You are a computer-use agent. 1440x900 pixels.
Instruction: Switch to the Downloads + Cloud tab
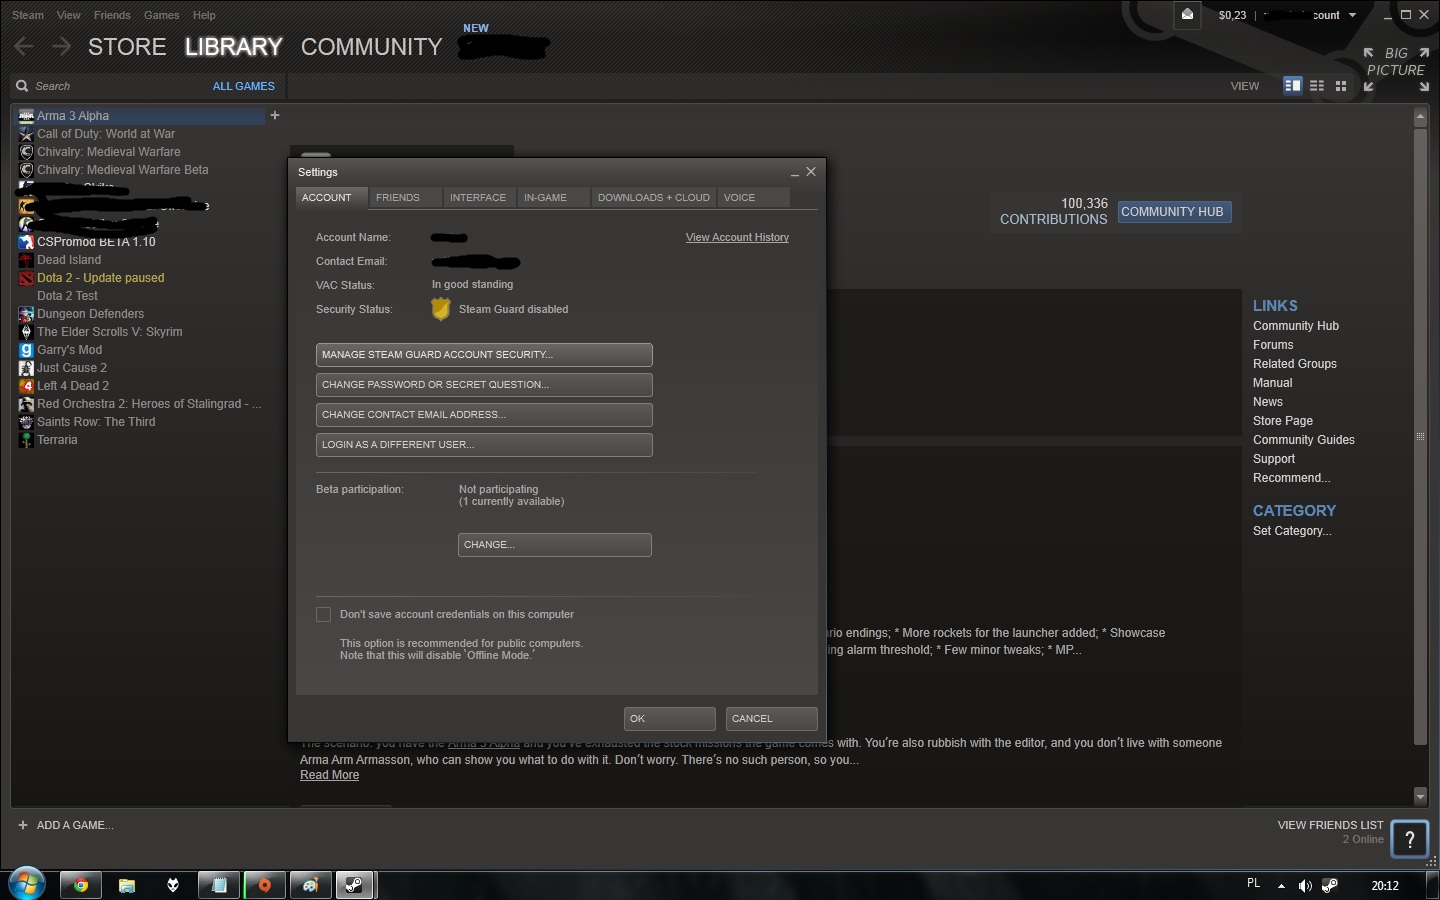(653, 197)
